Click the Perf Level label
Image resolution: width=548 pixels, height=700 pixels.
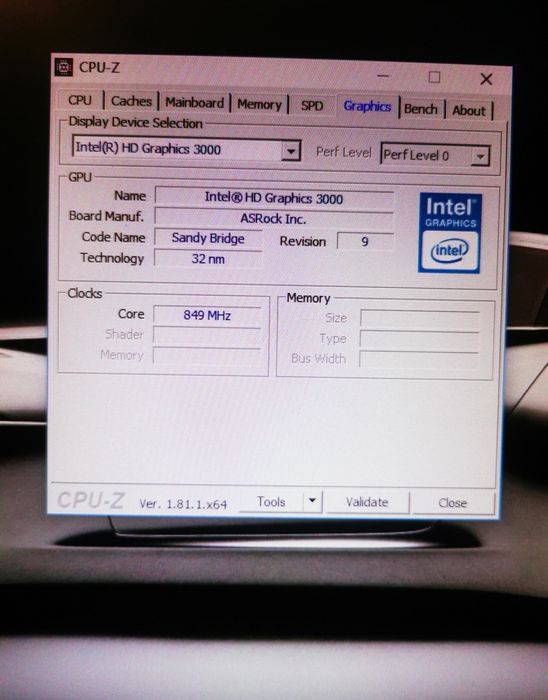click(344, 152)
